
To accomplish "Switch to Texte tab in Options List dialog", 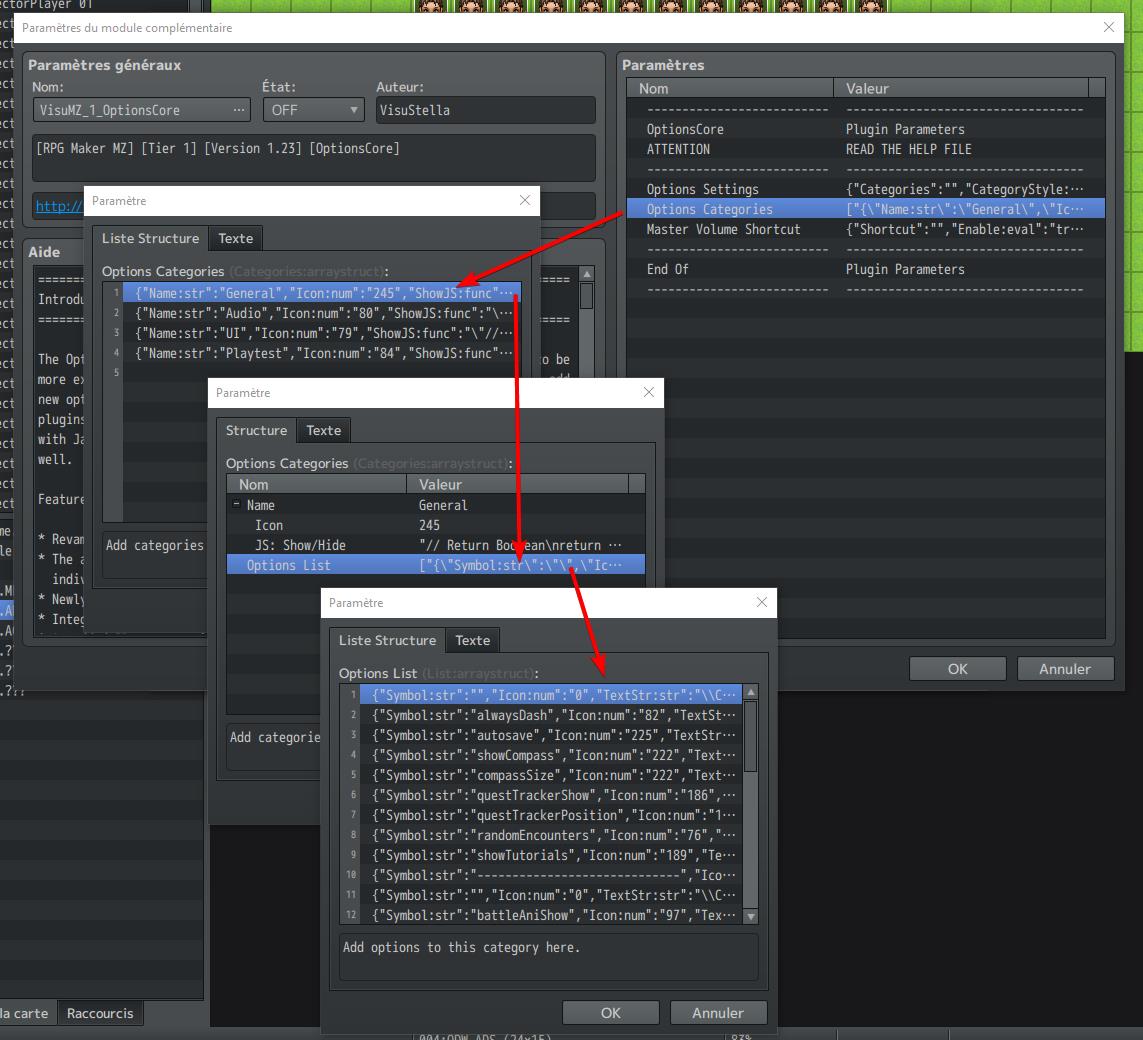I will pos(472,641).
